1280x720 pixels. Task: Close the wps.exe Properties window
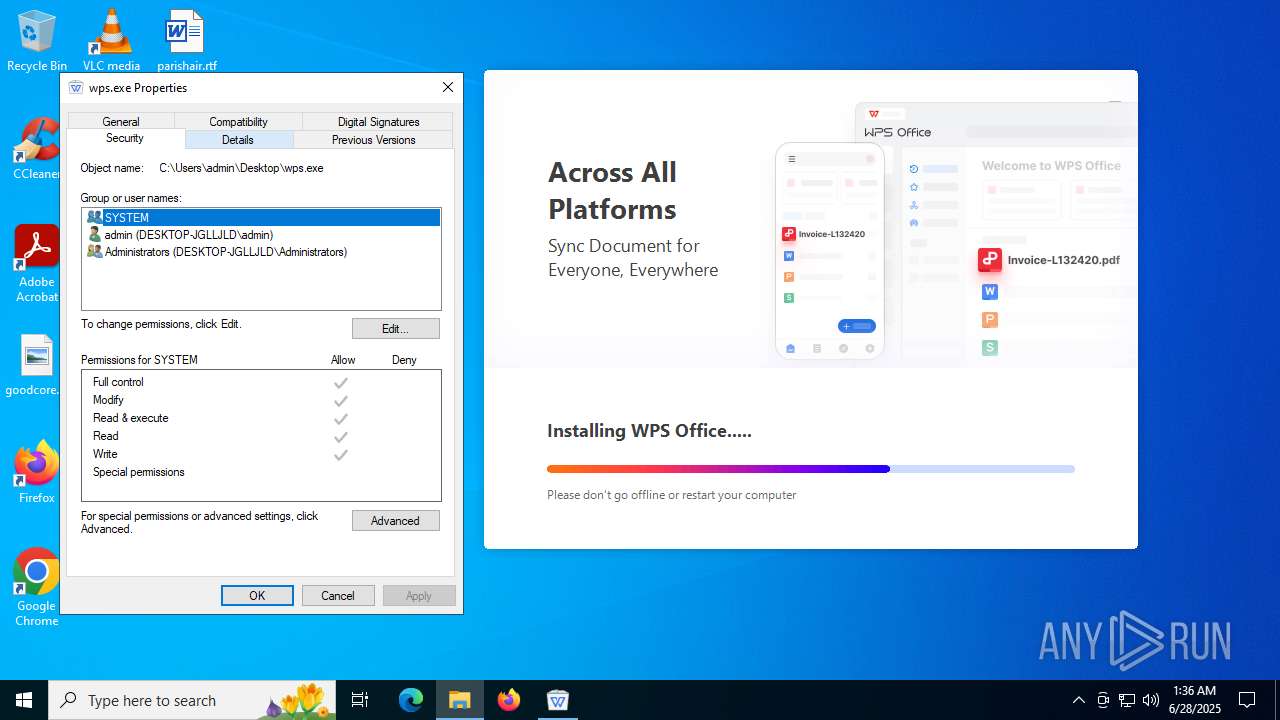[448, 87]
